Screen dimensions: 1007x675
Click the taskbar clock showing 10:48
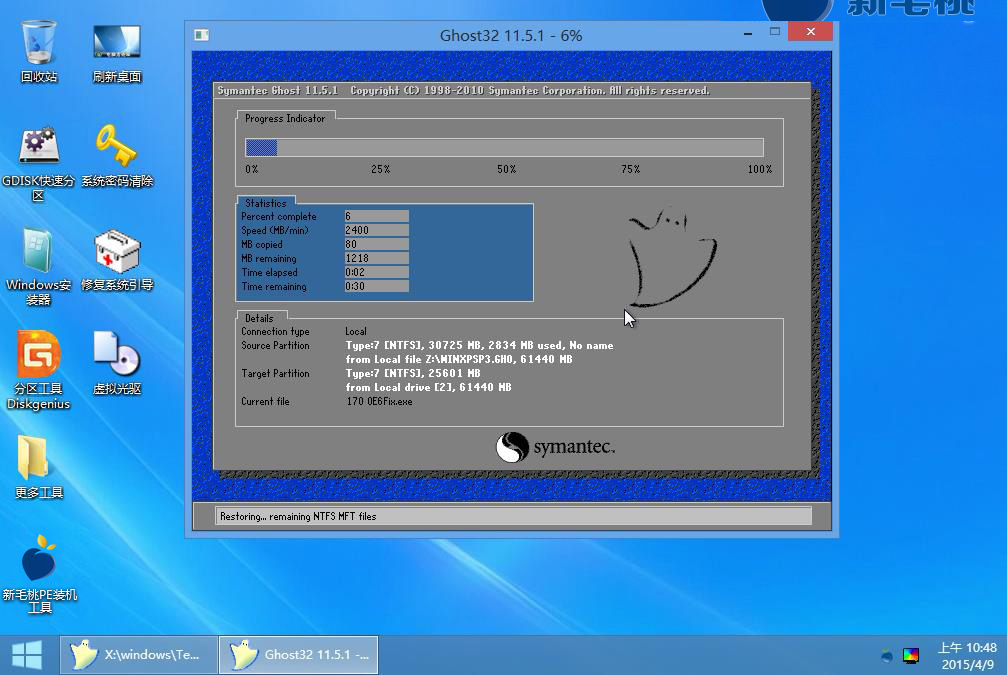pos(968,656)
